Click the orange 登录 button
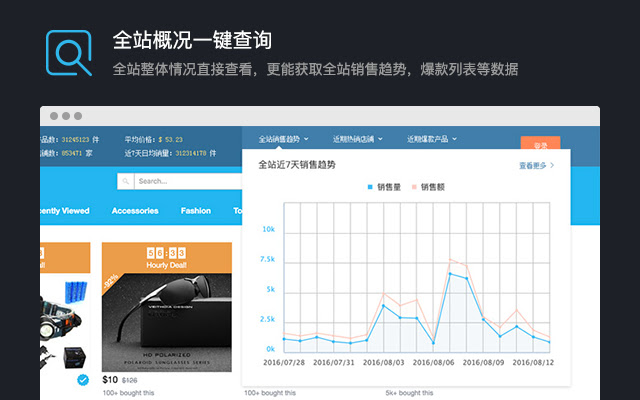The image size is (640, 400). [x=540, y=144]
